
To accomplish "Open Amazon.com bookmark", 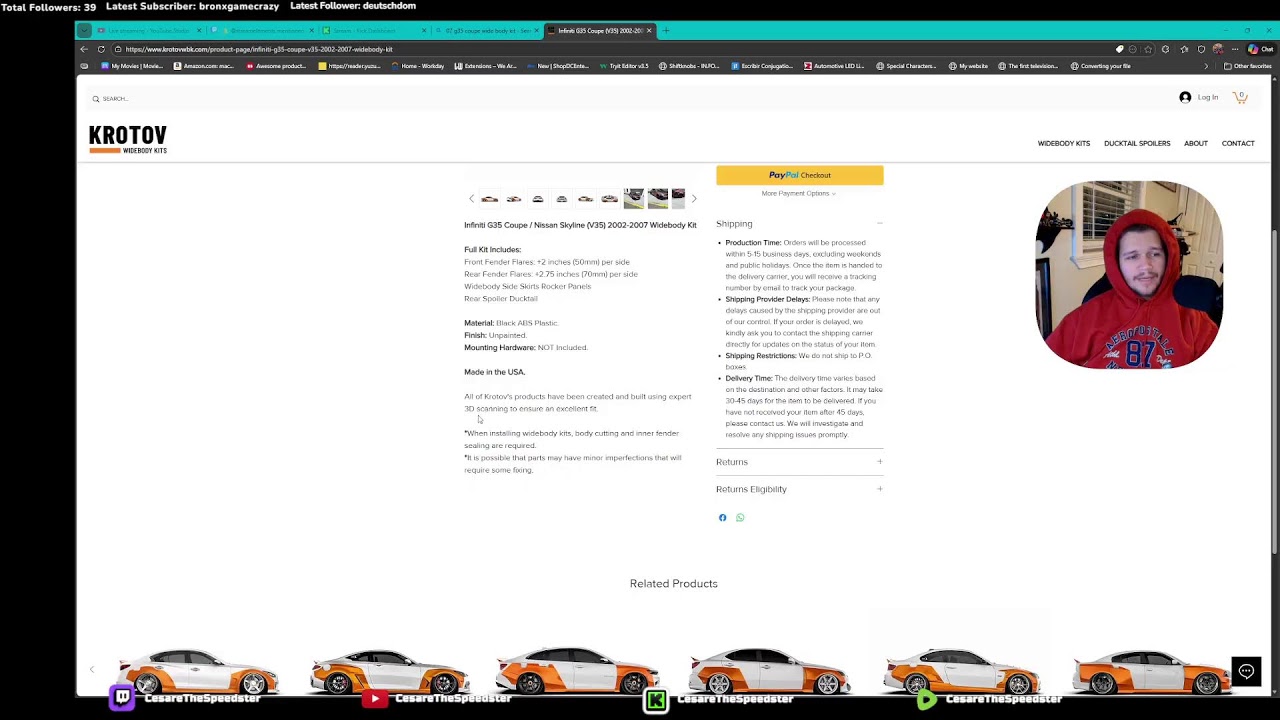I will [203, 66].
